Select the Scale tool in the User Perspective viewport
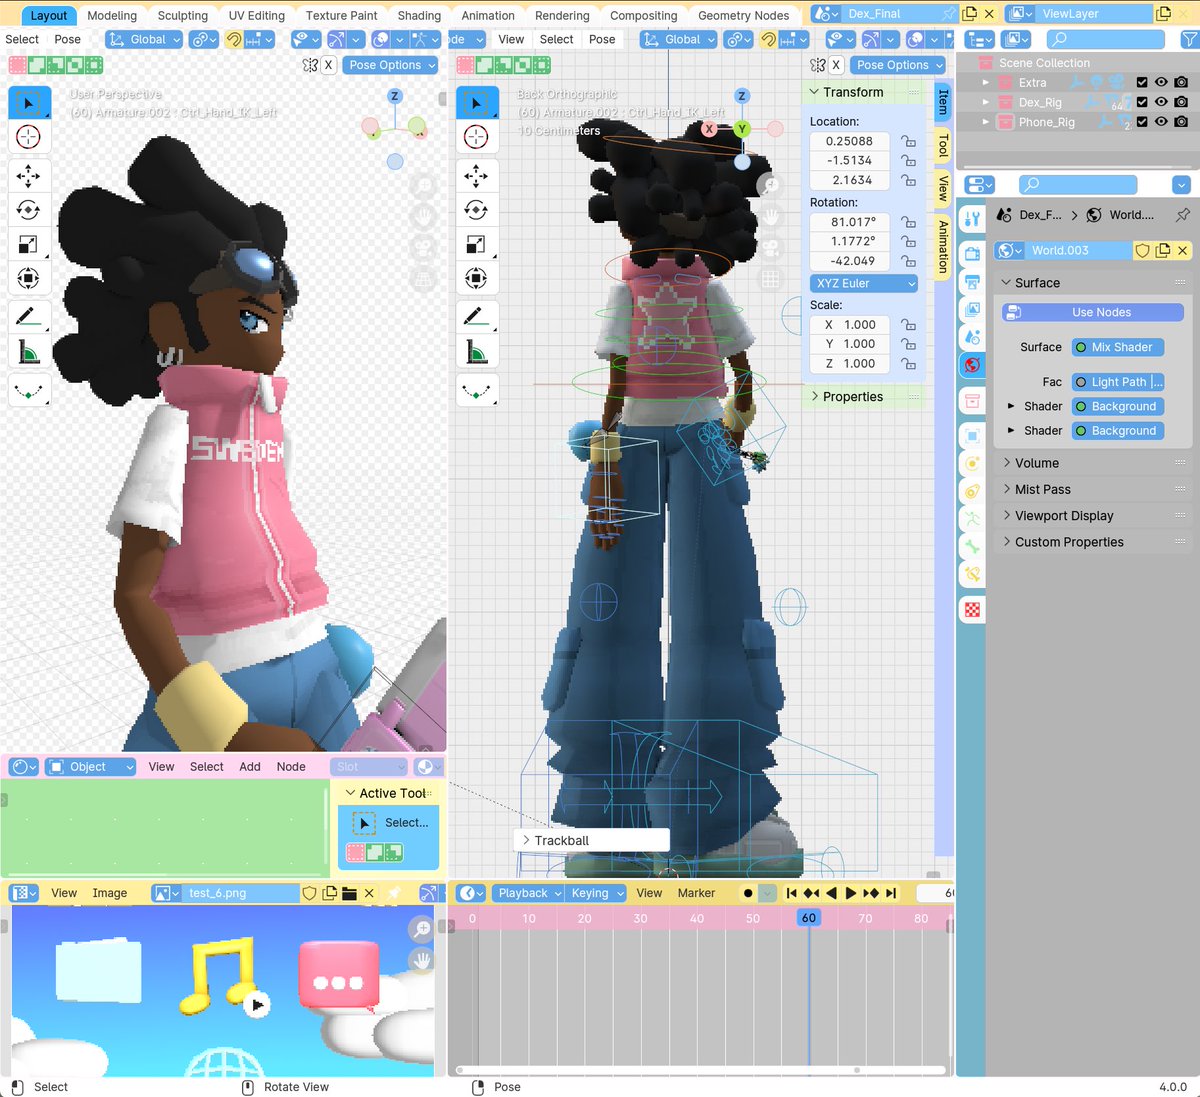 pyautogui.click(x=28, y=244)
